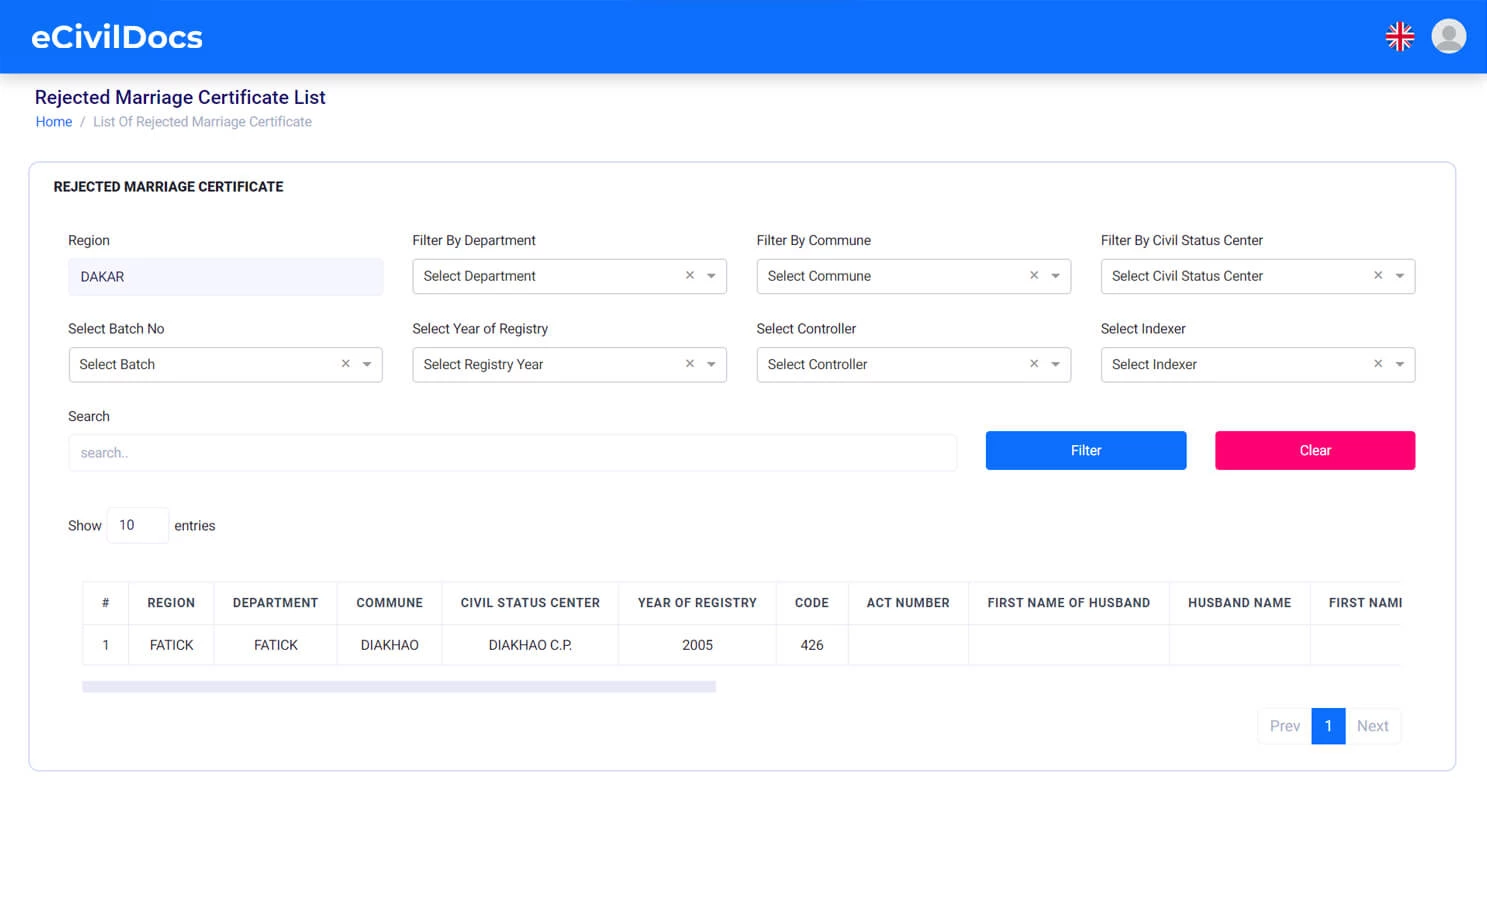Open the List Of Rejected Marriage Certificate breadcrumb
Viewport: 1487px width, 923px height.
click(x=202, y=121)
